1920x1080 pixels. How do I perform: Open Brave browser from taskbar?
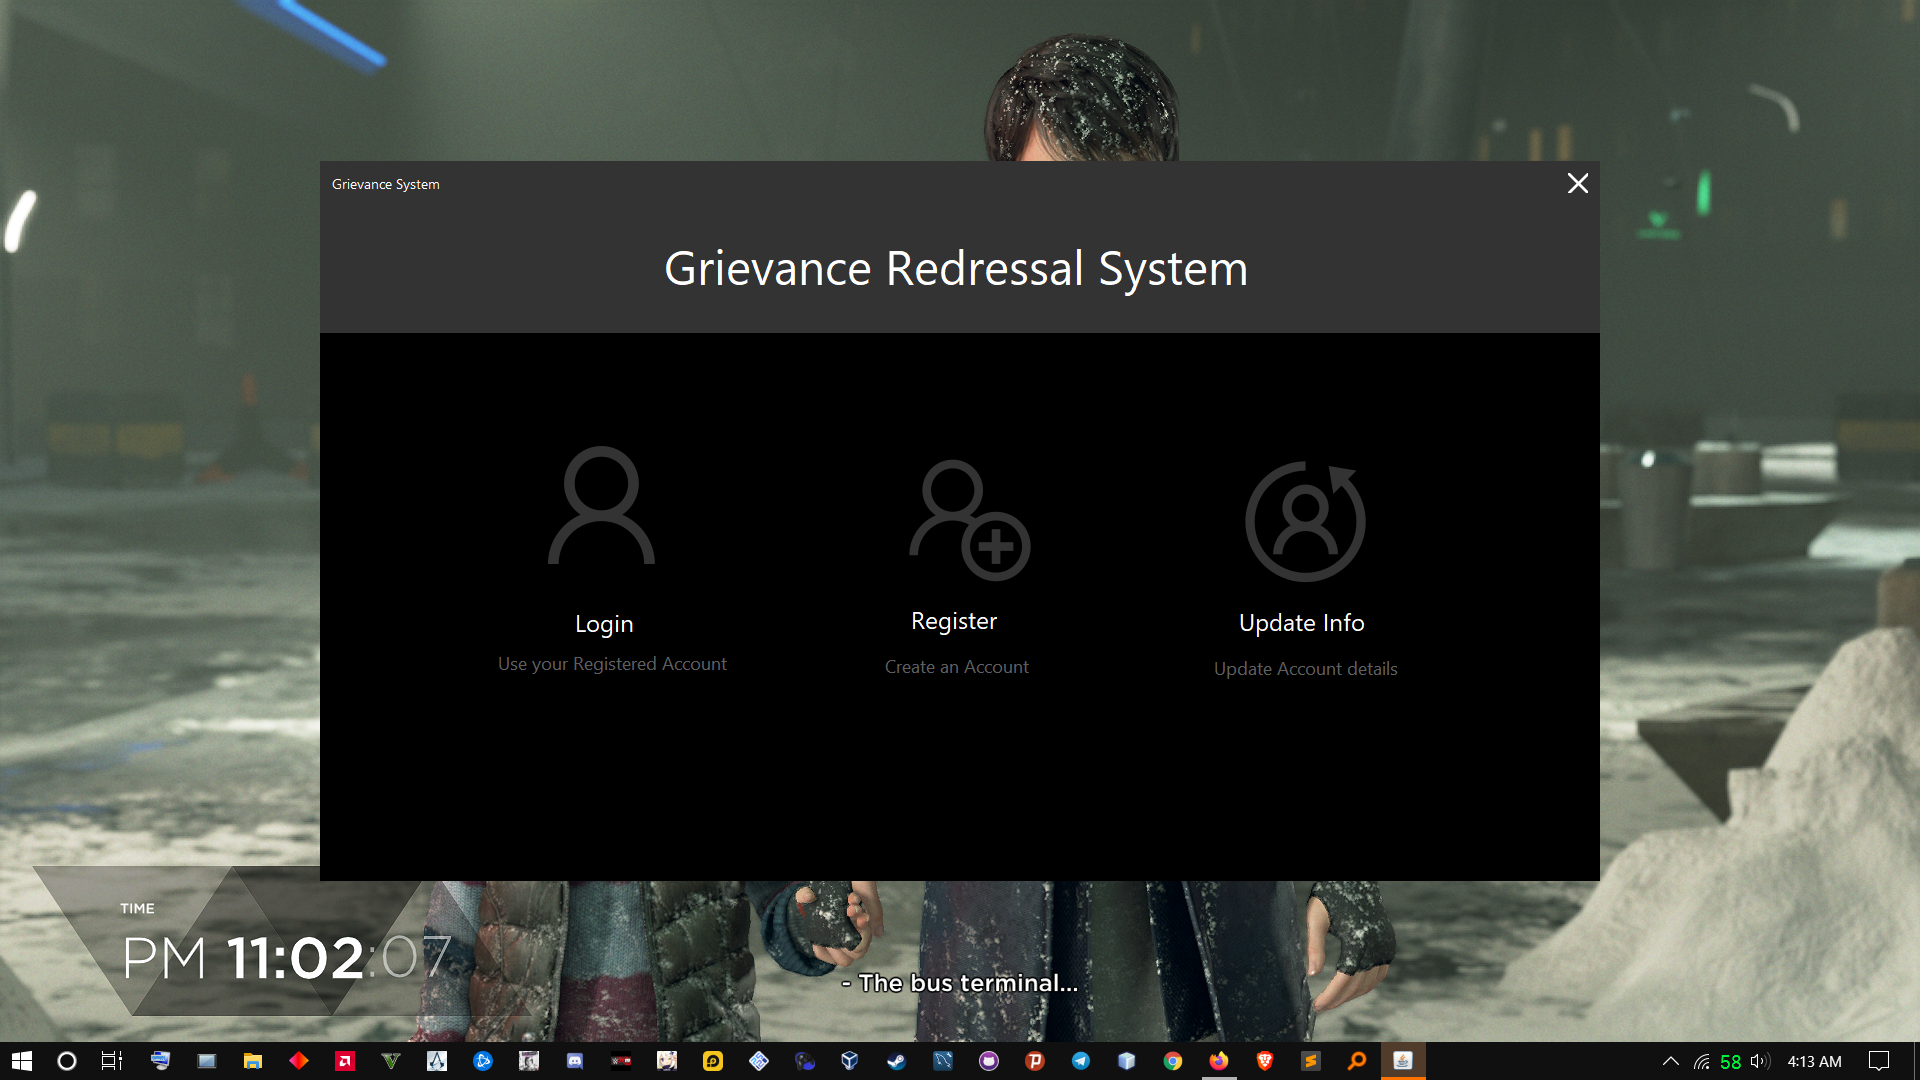click(1264, 1061)
